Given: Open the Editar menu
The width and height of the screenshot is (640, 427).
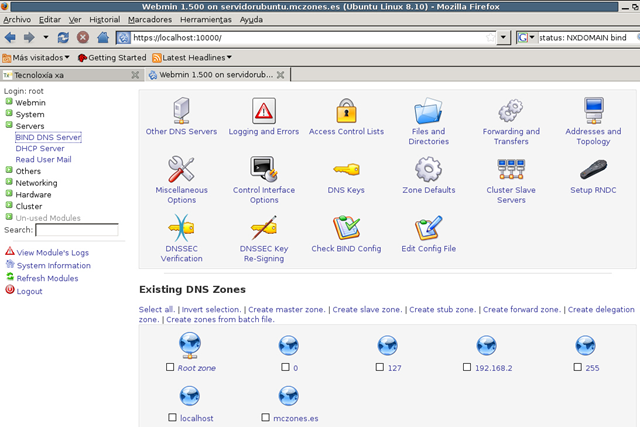Looking at the screenshot, I should [x=50, y=20].
